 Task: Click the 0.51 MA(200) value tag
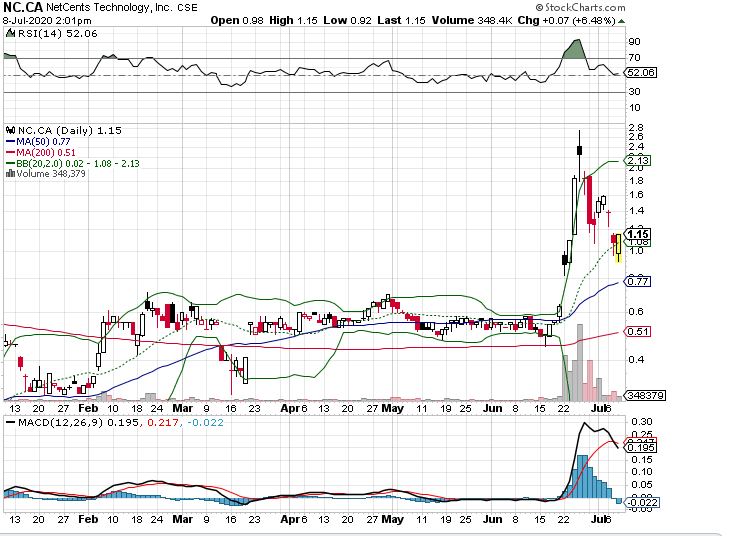638,332
